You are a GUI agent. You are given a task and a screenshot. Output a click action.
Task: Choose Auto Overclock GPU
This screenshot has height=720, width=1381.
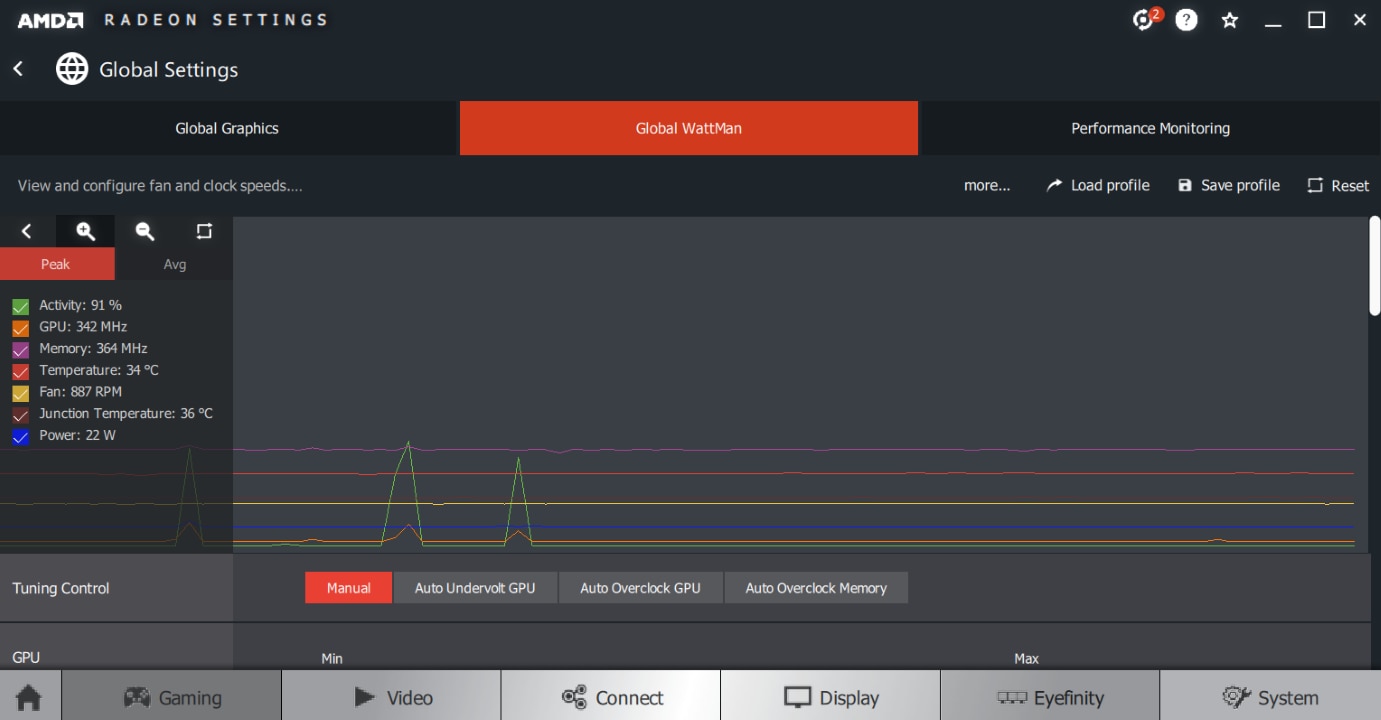pos(640,588)
